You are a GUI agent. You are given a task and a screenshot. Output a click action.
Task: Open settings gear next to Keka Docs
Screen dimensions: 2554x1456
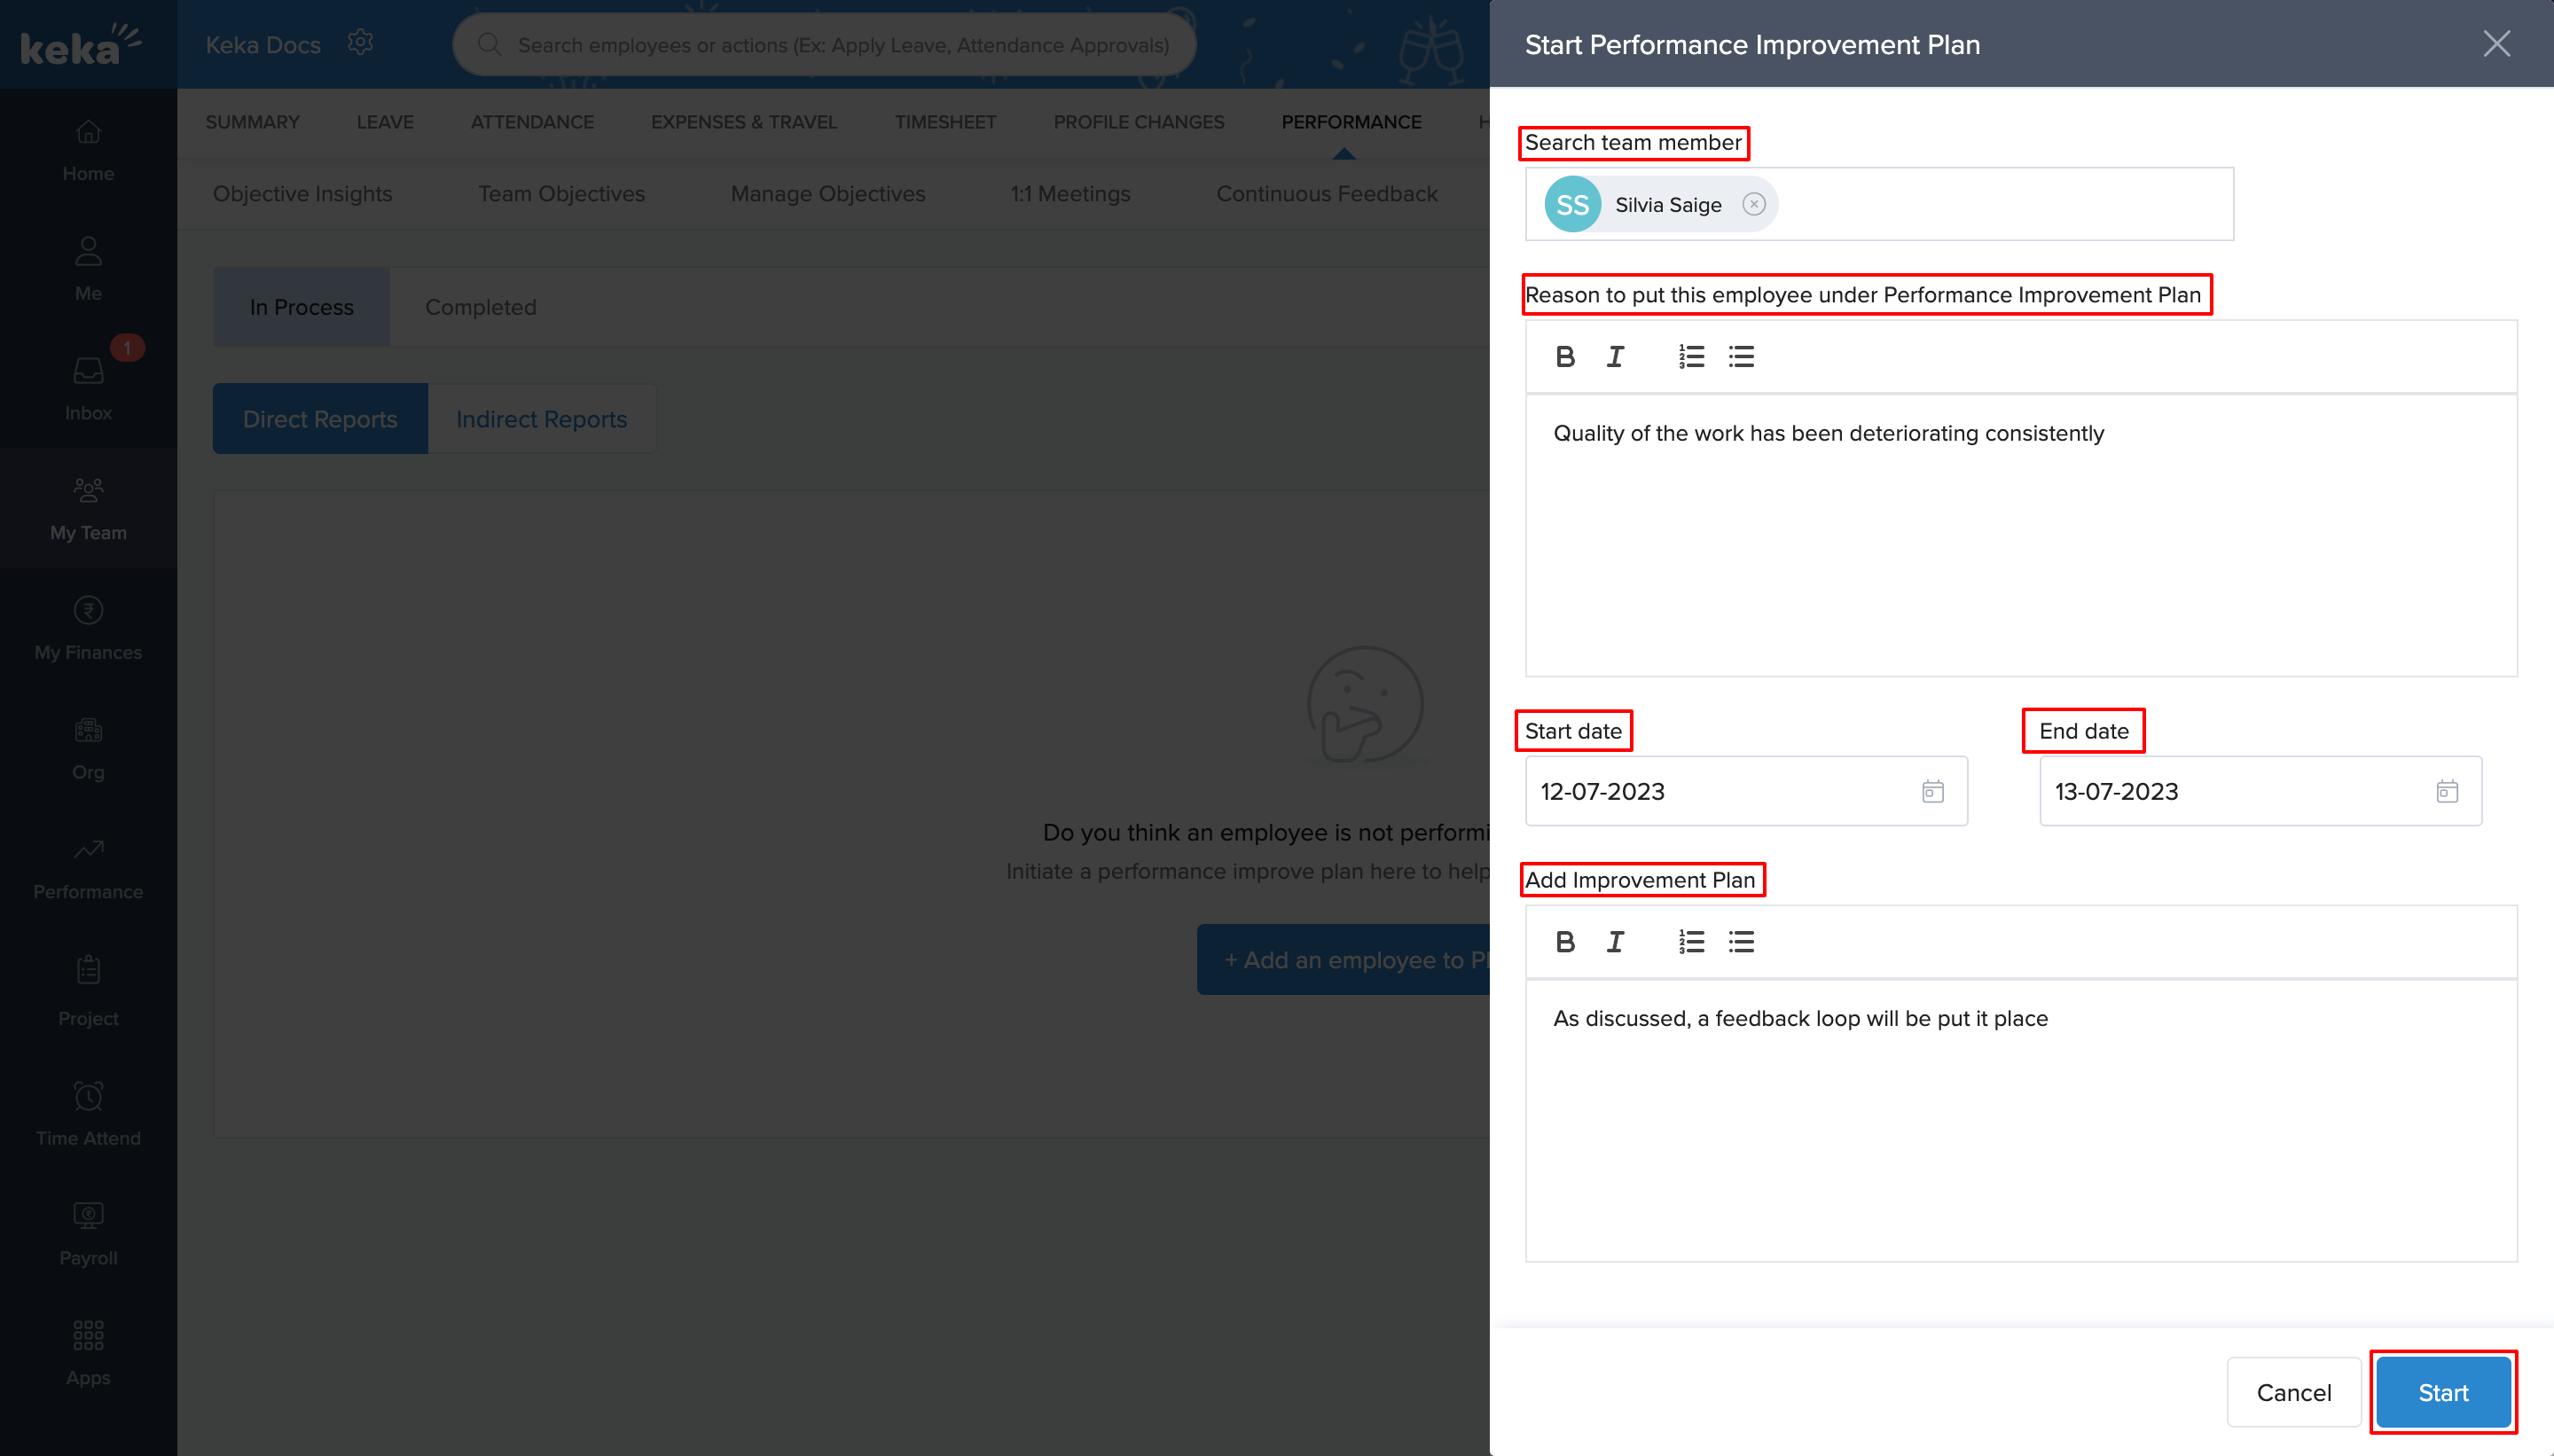pyautogui.click(x=361, y=42)
